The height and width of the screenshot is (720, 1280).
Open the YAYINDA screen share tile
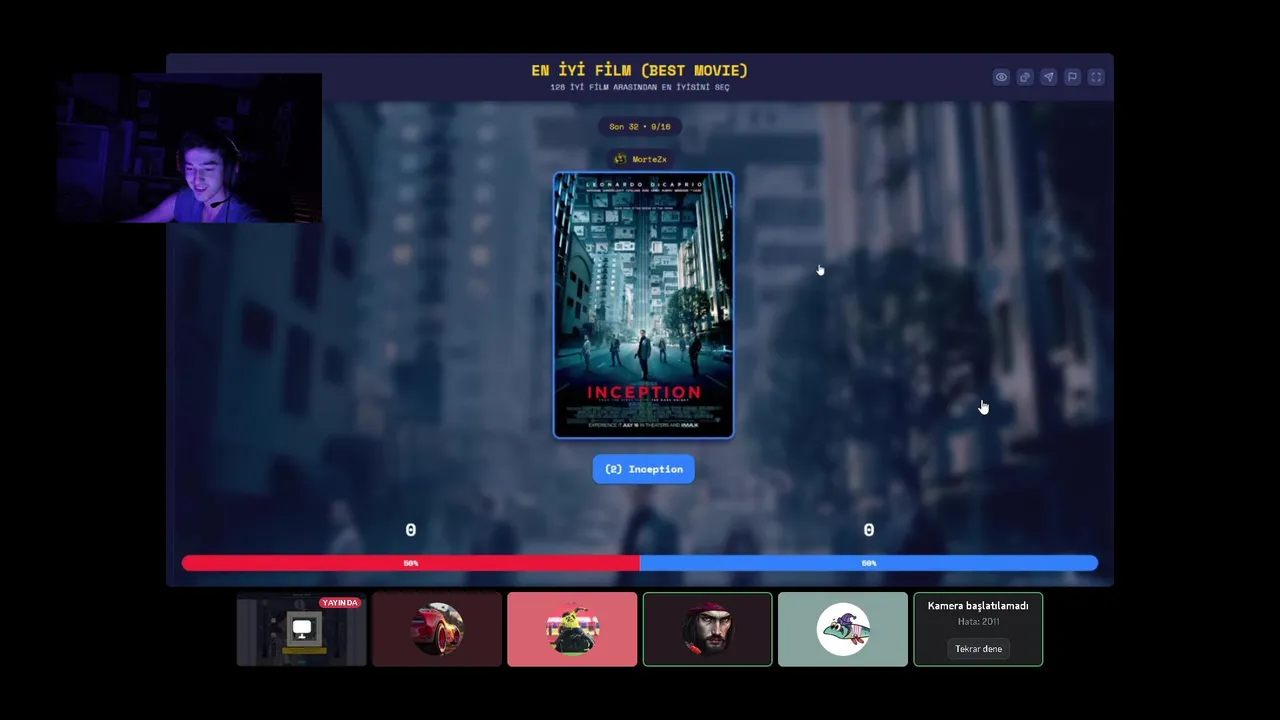point(301,629)
